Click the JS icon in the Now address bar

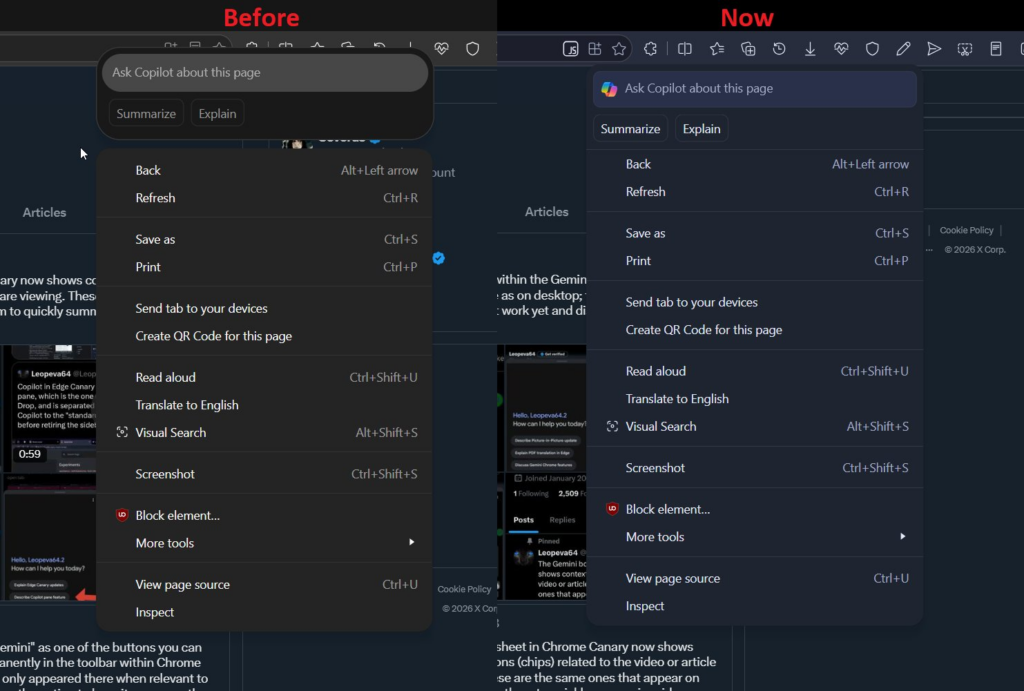(570, 49)
